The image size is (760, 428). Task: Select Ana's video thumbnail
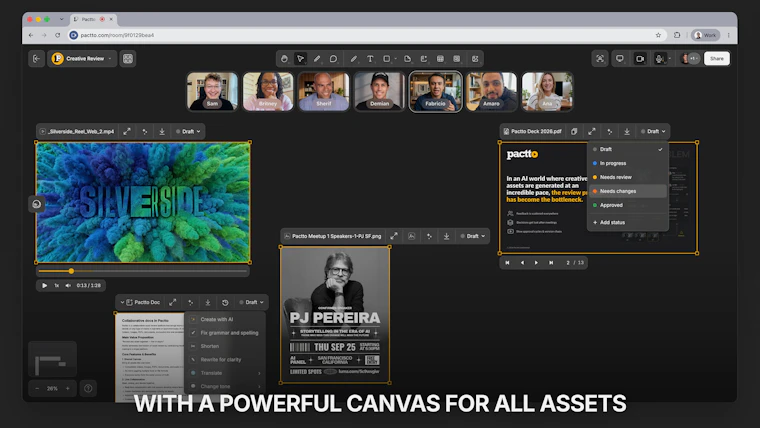coord(547,92)
